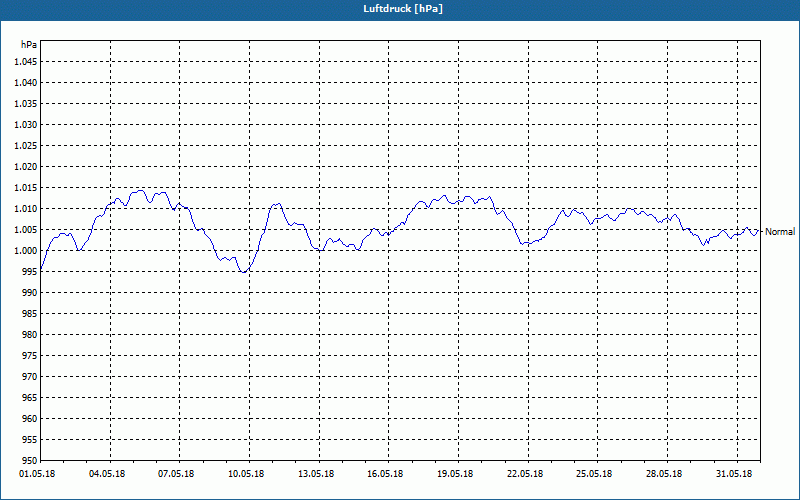The image size is (800, 500).
Task: Click the 01.05.18 date label
Action: (37, 474)
